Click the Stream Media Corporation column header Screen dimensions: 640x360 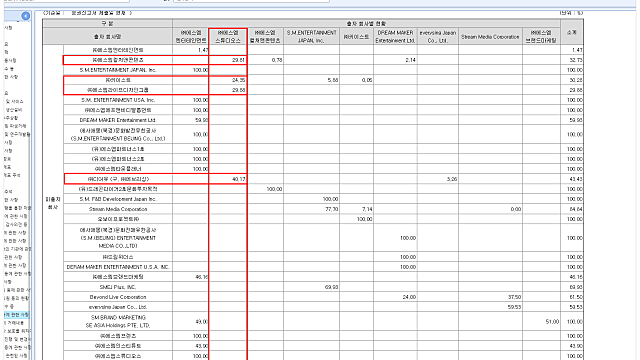(490, 36)
